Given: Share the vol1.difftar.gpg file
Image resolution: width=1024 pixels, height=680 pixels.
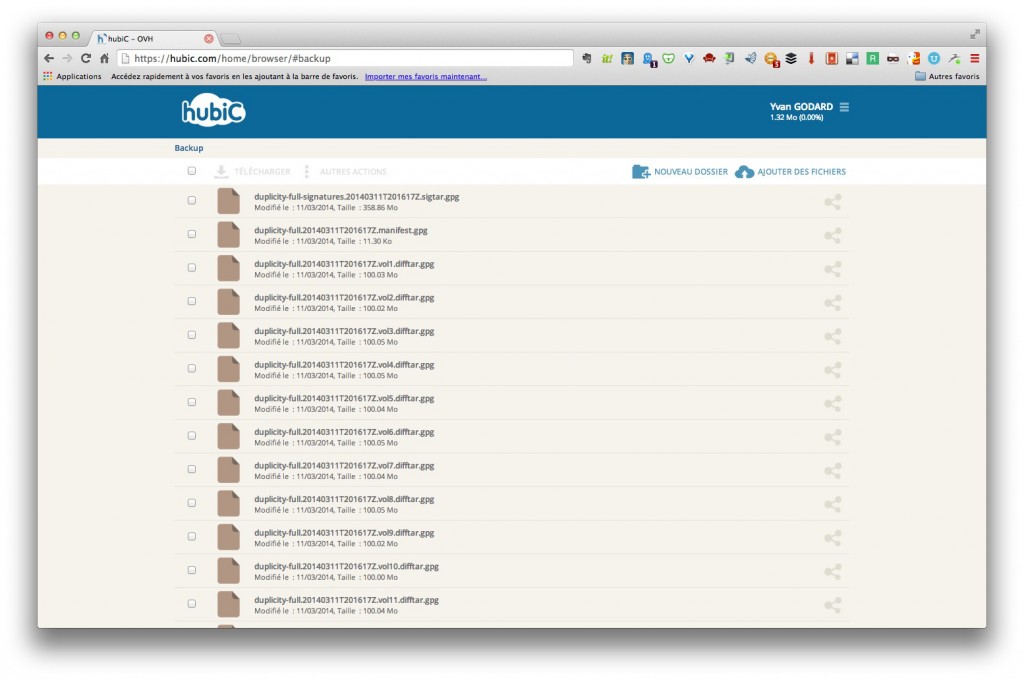Looking at the screenshot, I should pos(832,269).
